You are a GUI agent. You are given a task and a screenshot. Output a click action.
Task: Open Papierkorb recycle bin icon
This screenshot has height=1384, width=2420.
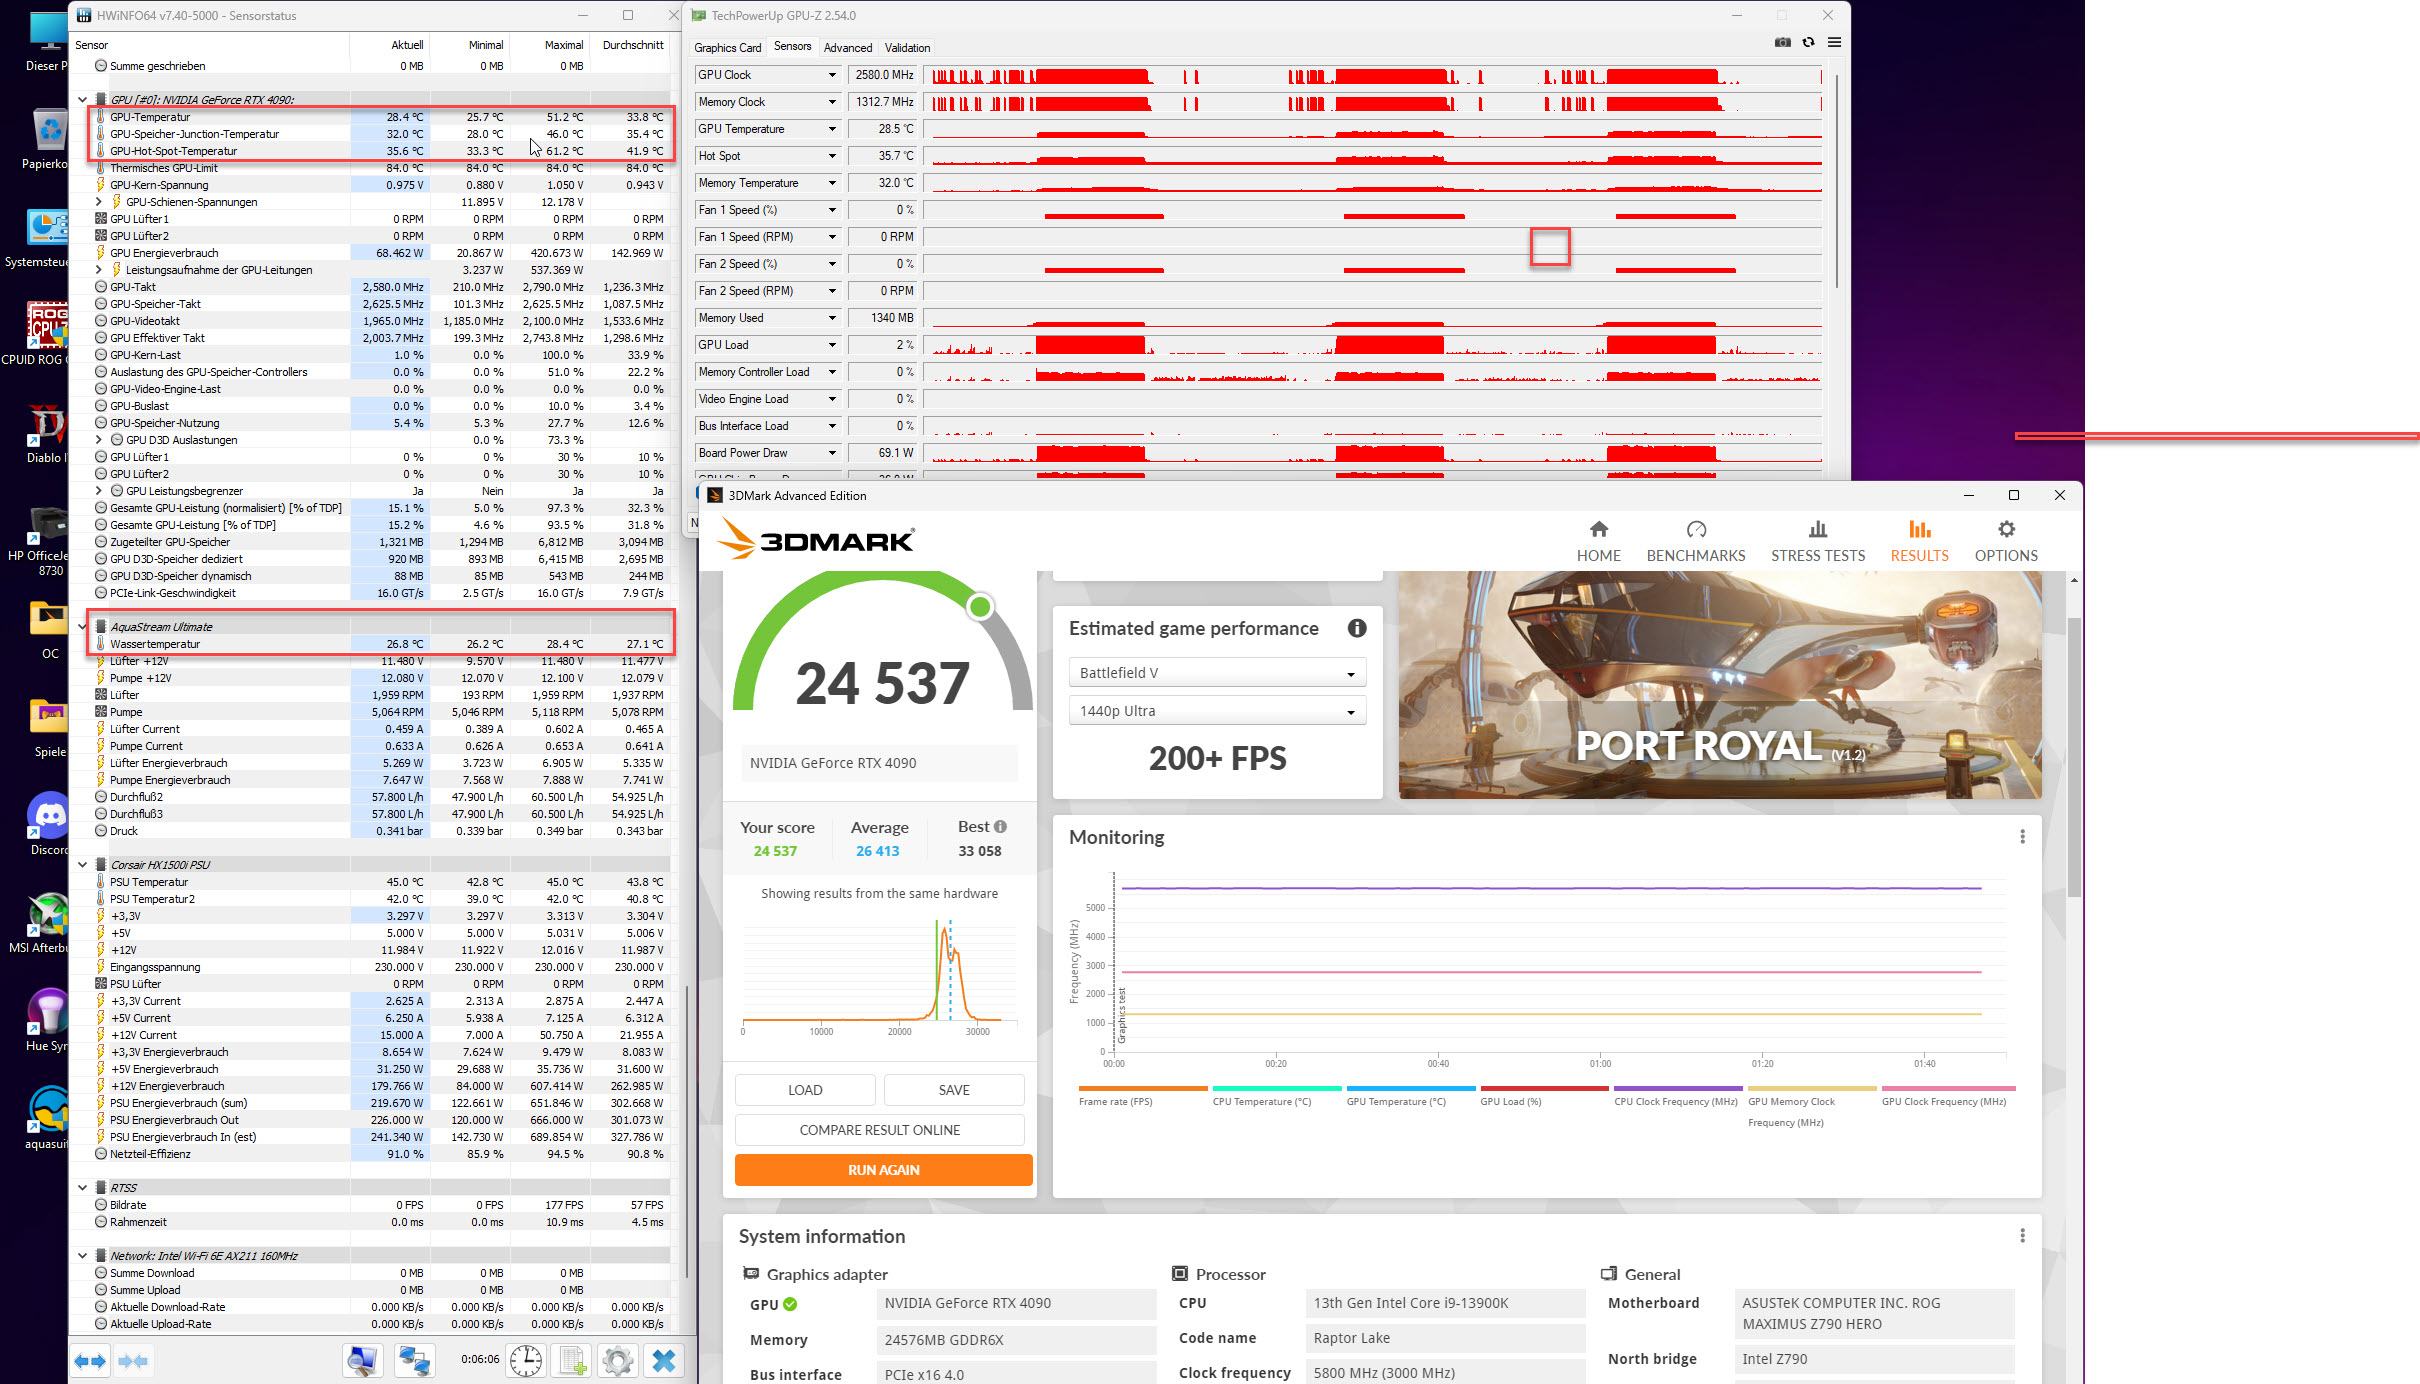(47, 139)
